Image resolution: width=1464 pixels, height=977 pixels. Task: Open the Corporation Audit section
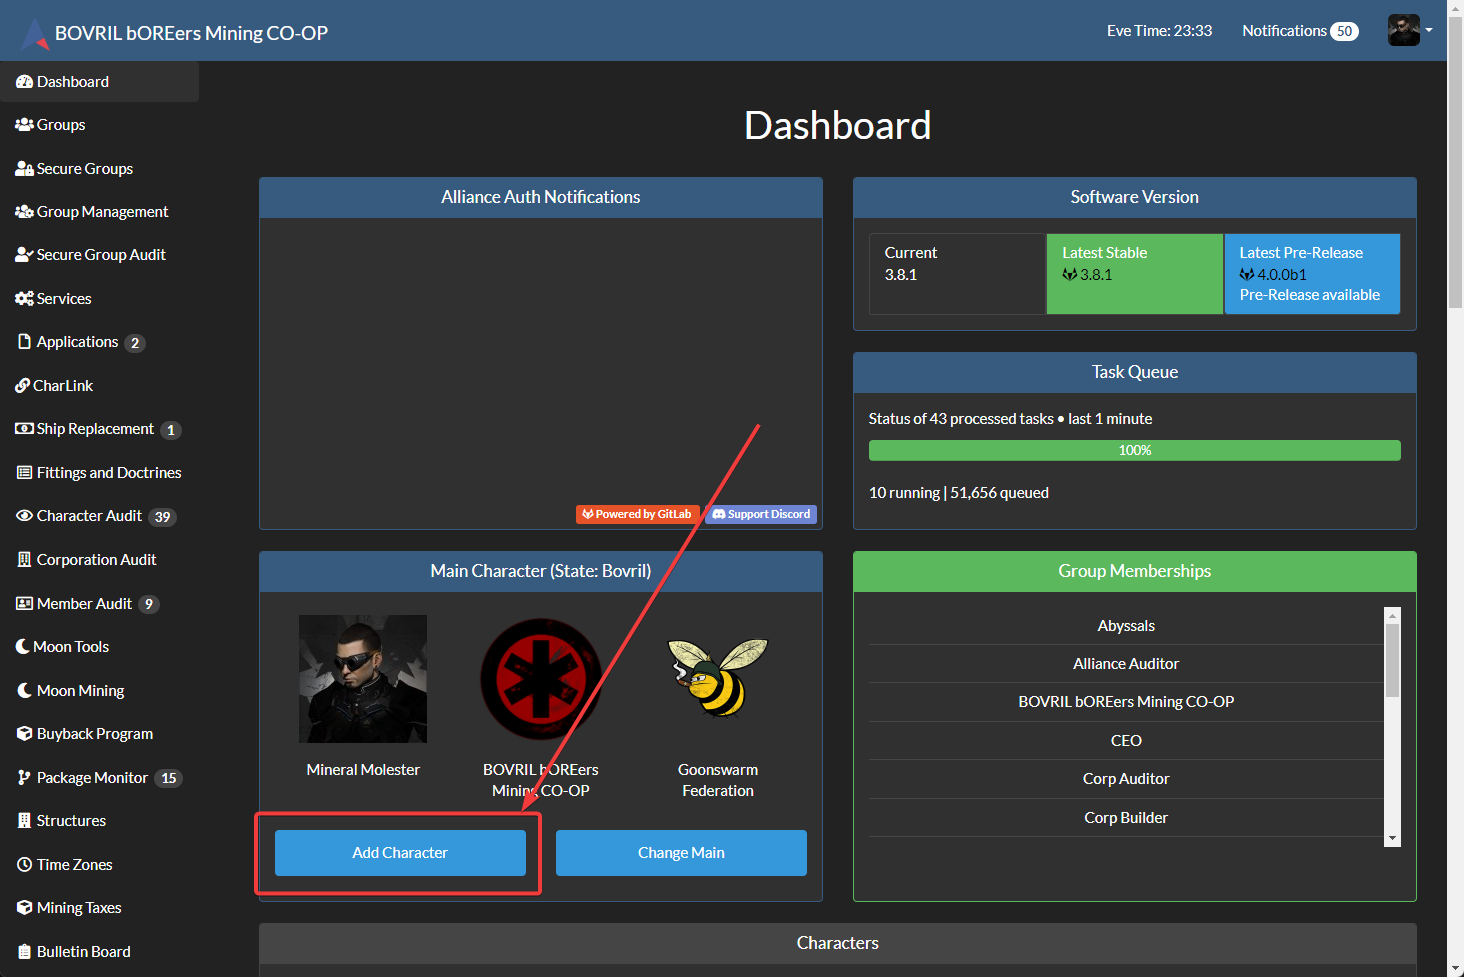pyautogui.click(x=96, y=559)
